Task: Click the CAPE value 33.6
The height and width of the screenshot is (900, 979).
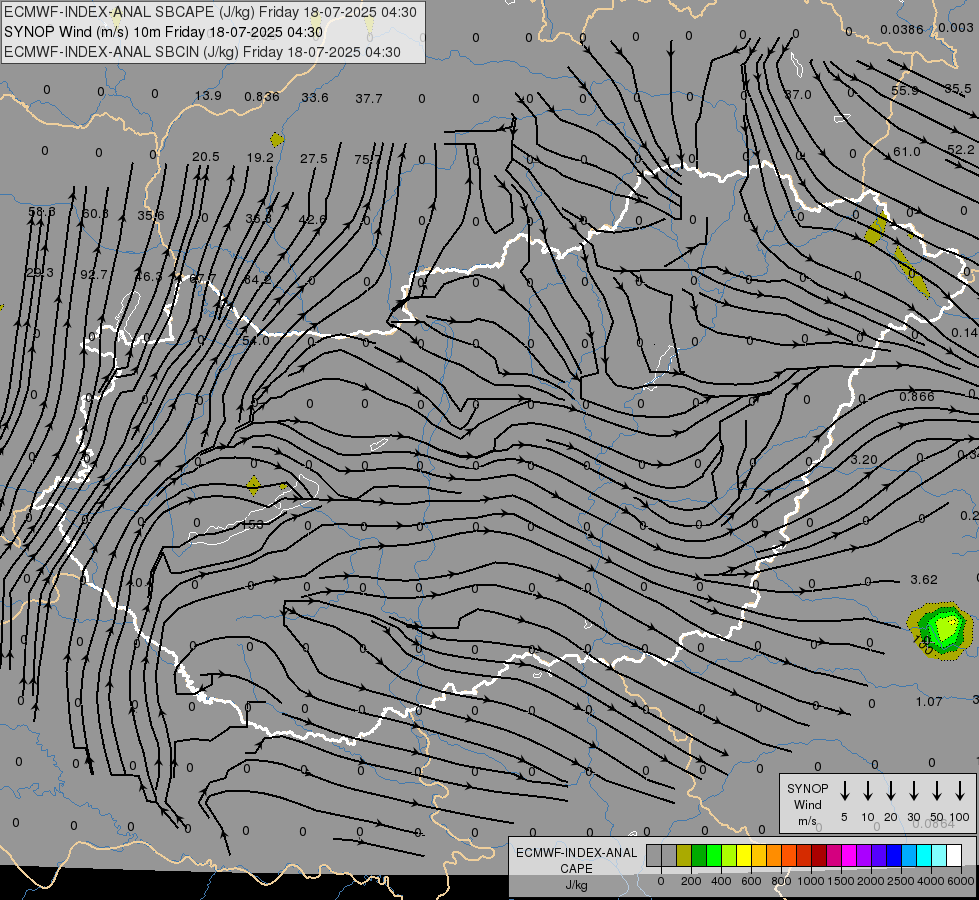Action: (x=315, y=97)
